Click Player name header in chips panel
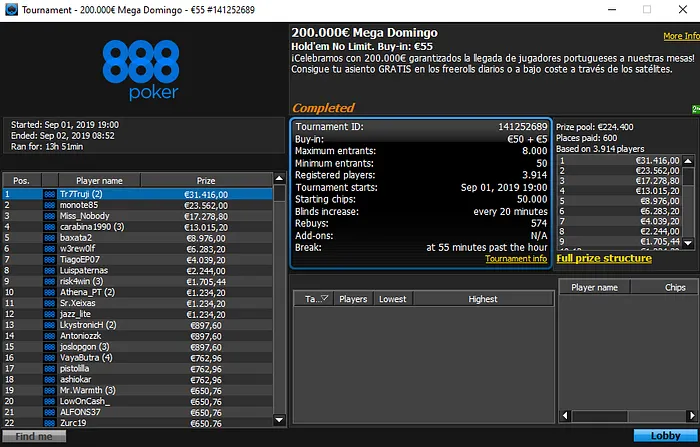Viewport: 700px width, 447px height. point(595,288)
